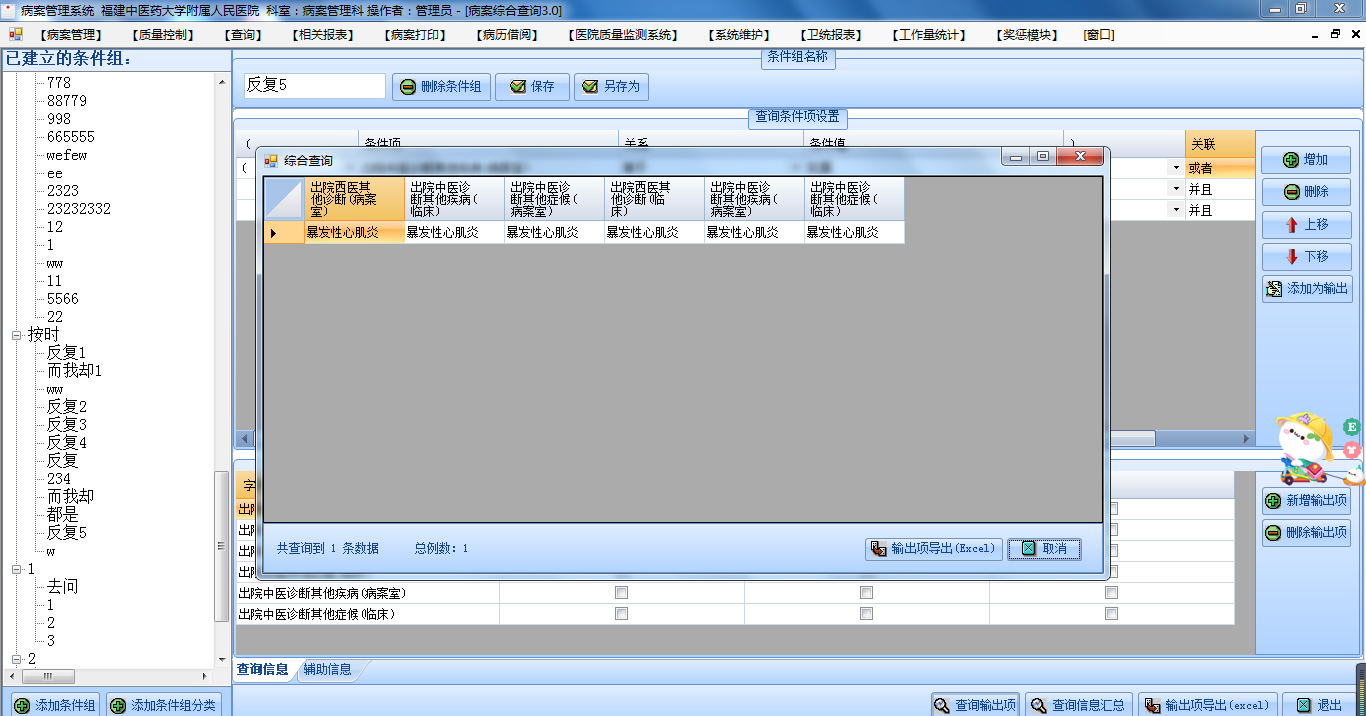Viewport: 1366px width, 716px height.
Task: Tick third checkbox in 出院中医诊断其他疾病(病案室) row
Action: 1111,593
